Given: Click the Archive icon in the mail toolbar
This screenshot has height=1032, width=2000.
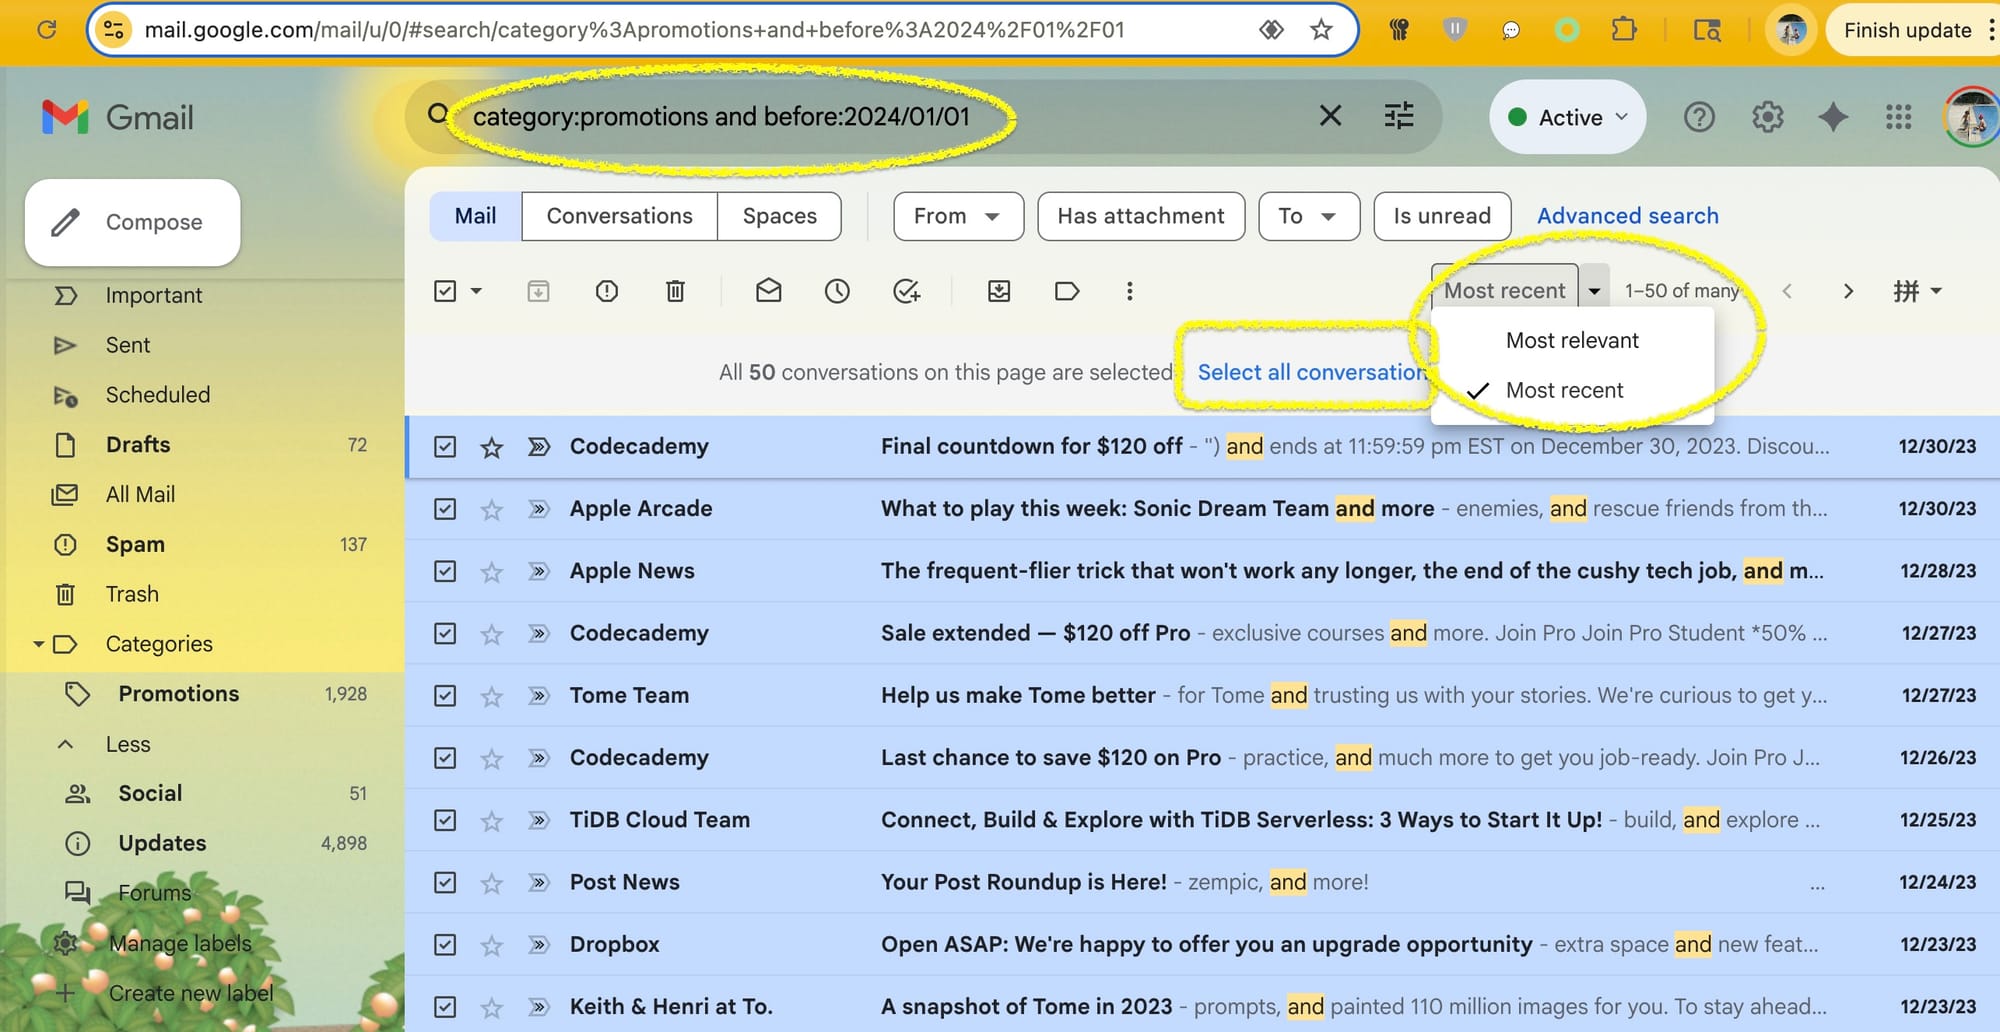Looking at the screenshot, I should coord(538,291).
